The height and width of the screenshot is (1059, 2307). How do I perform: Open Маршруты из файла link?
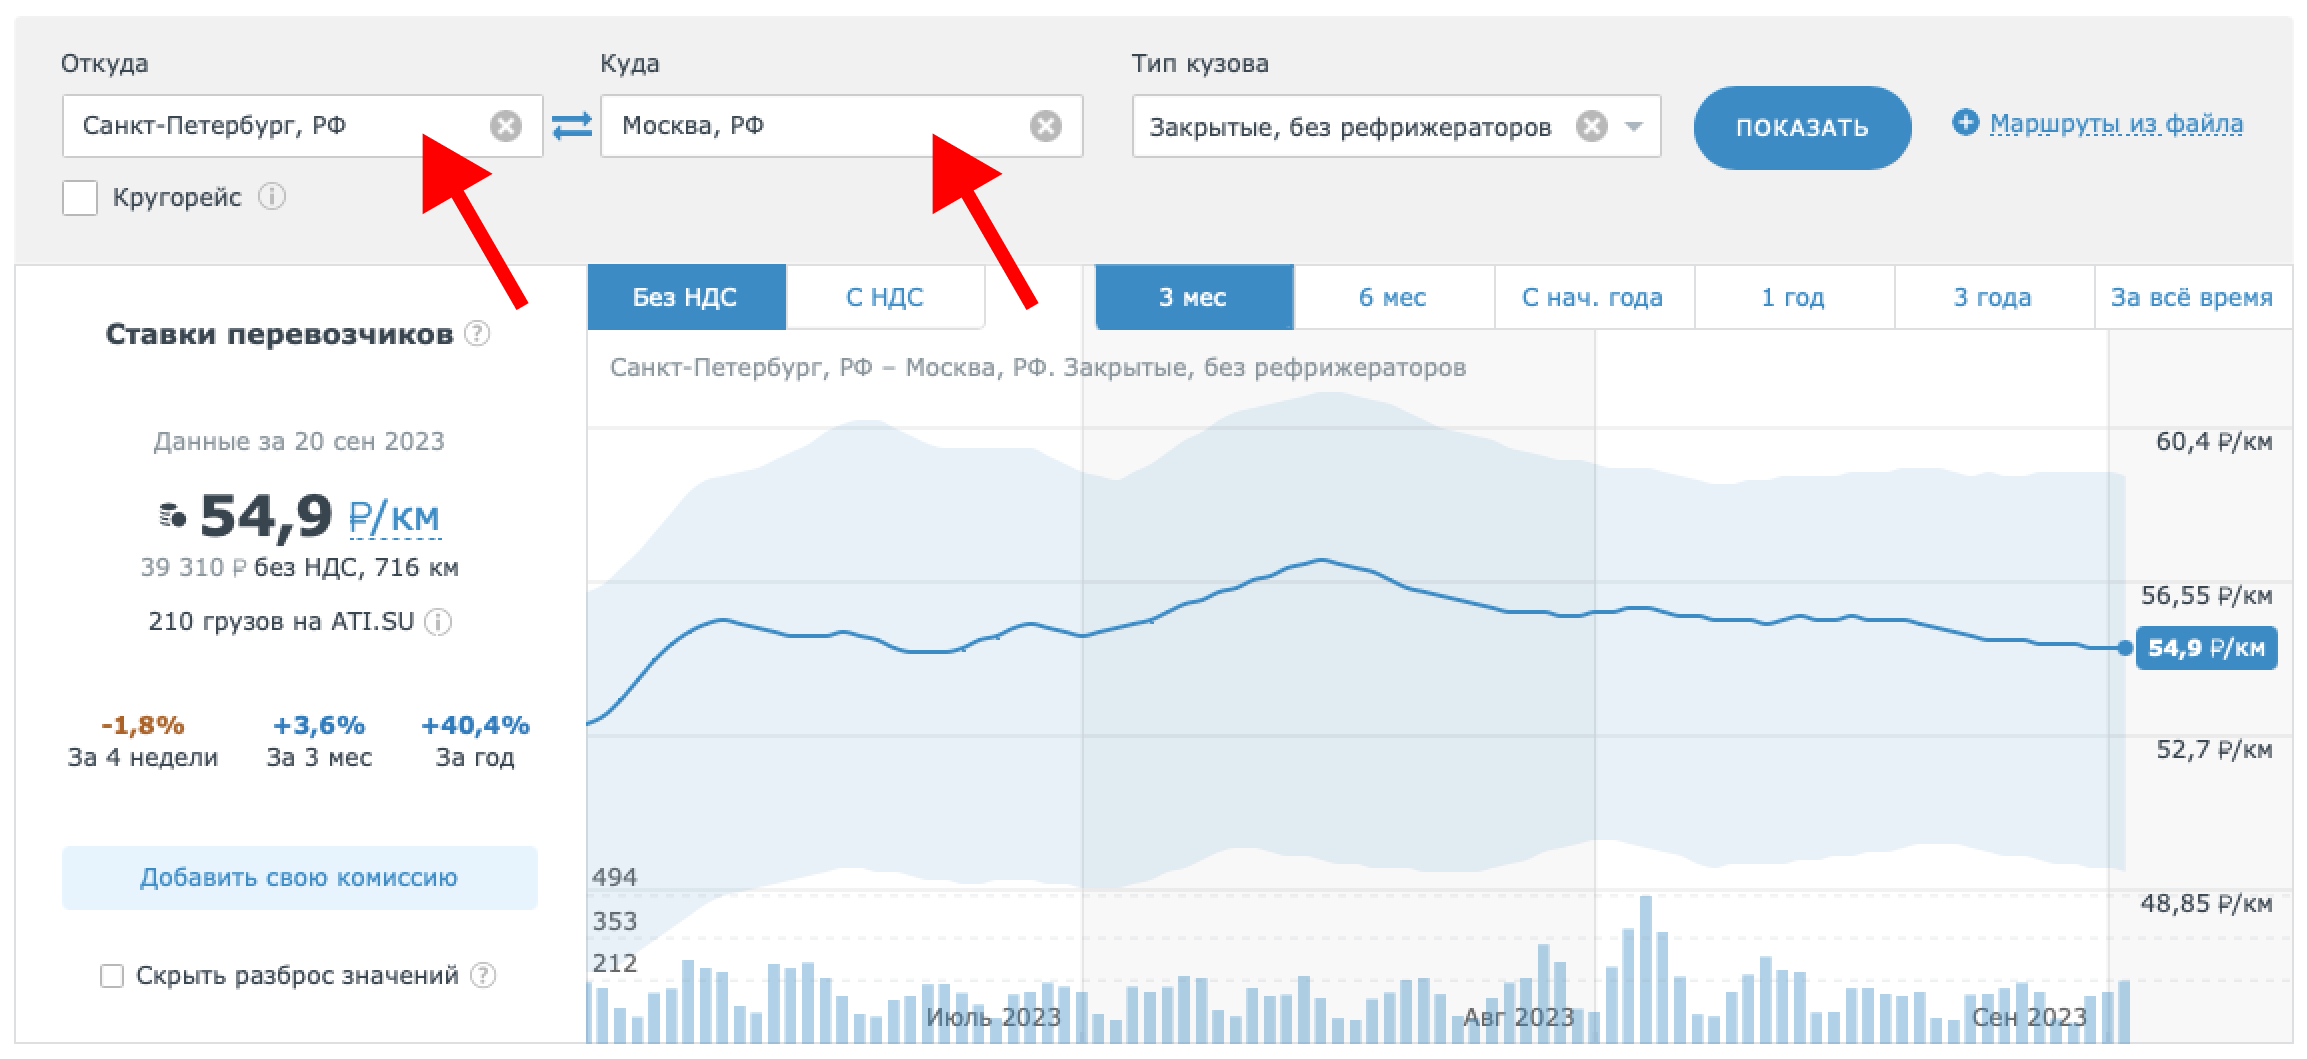(2116, 124)
